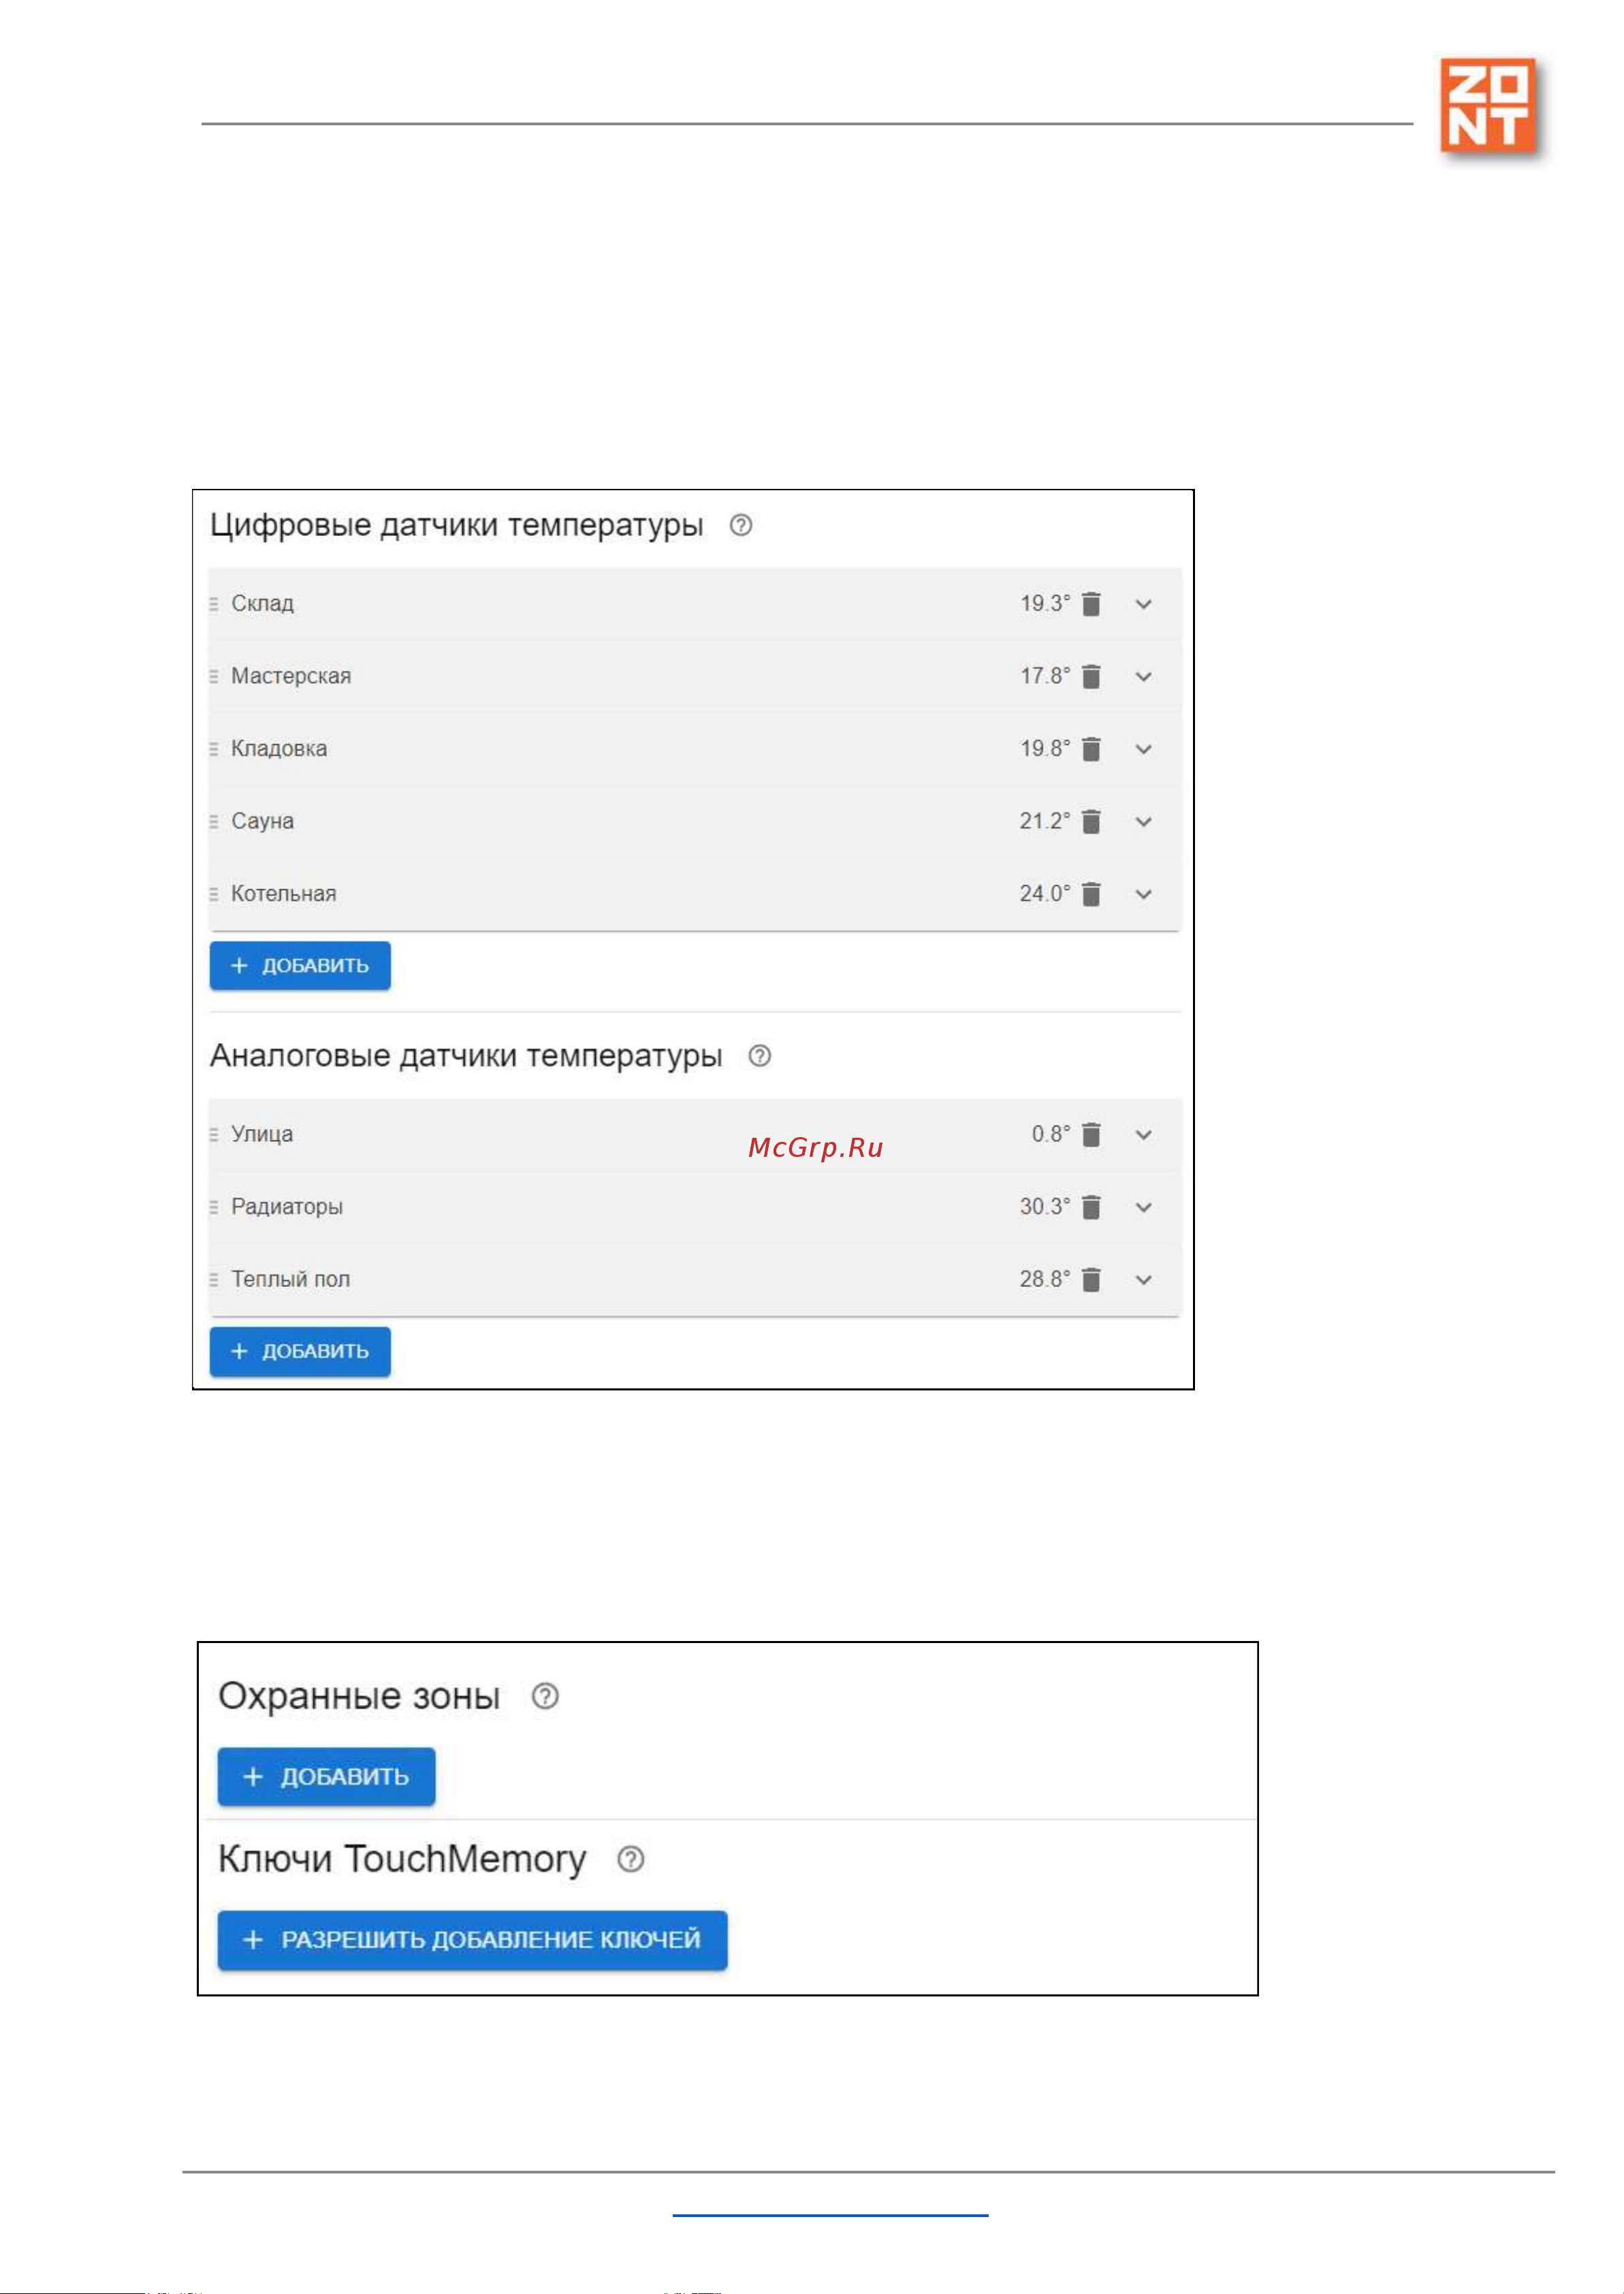Click Разрешить добавление ключей button
Screen dimensions: 1624x2294
pos(473,1940)
